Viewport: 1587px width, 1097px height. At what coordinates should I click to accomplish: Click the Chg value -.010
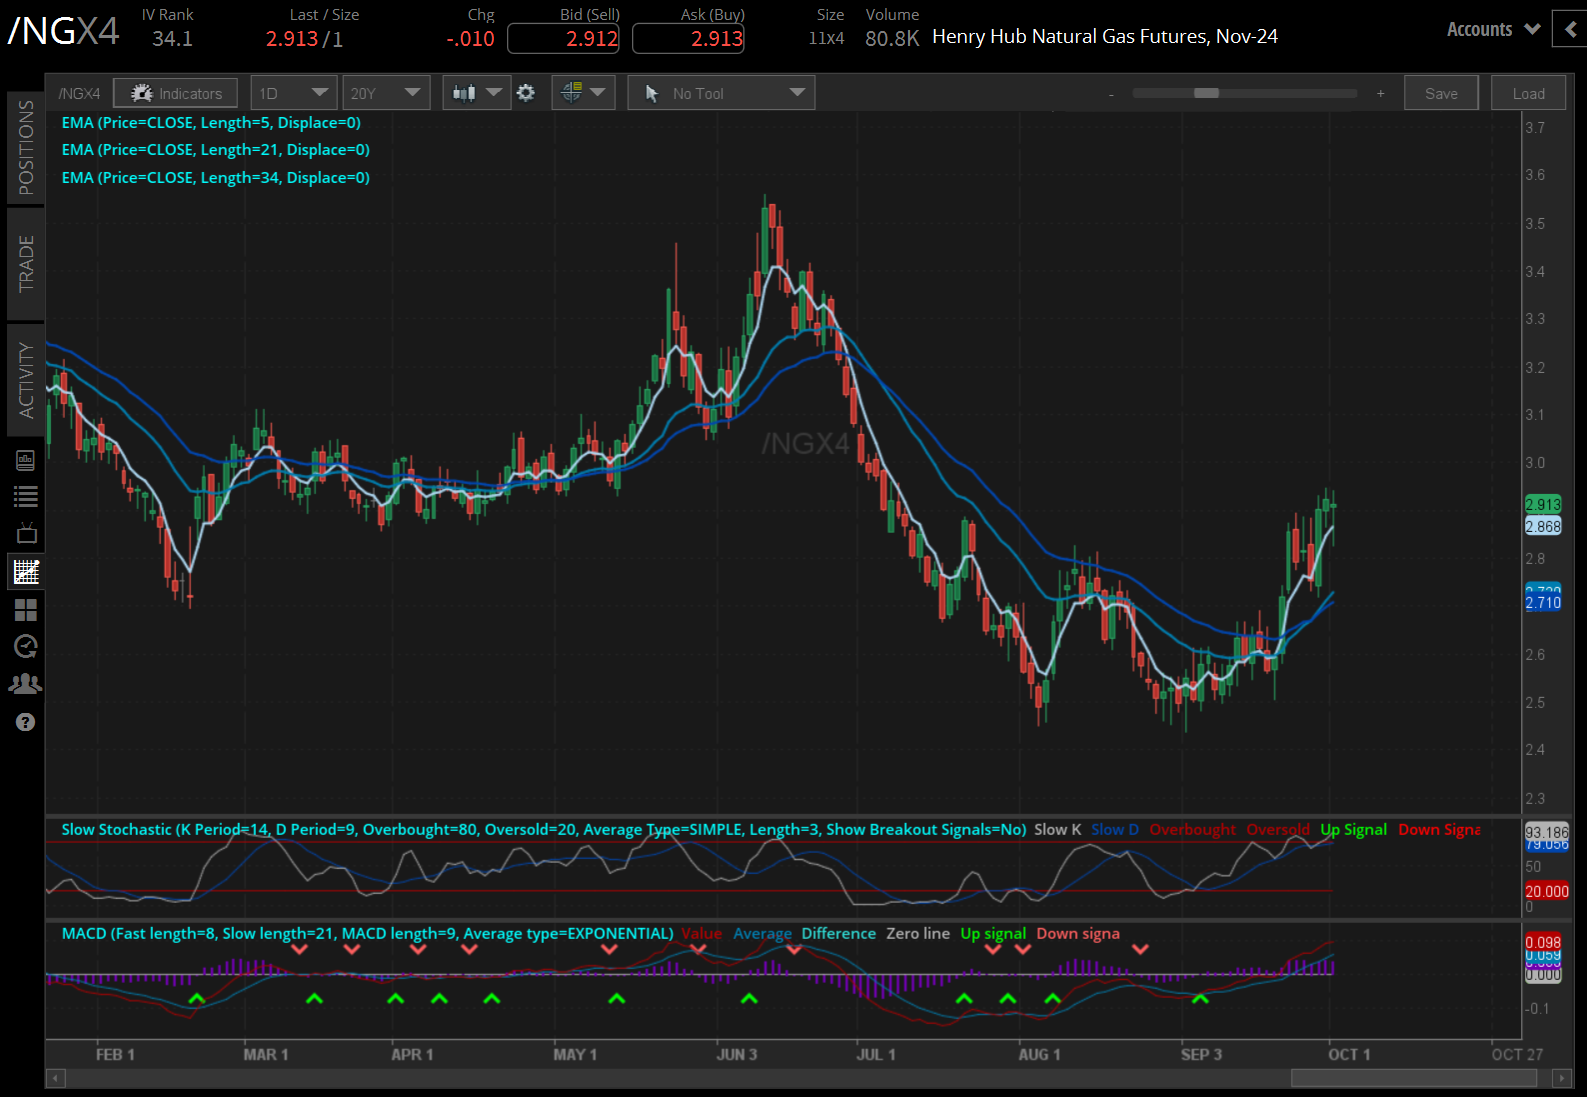pos(470,38)
